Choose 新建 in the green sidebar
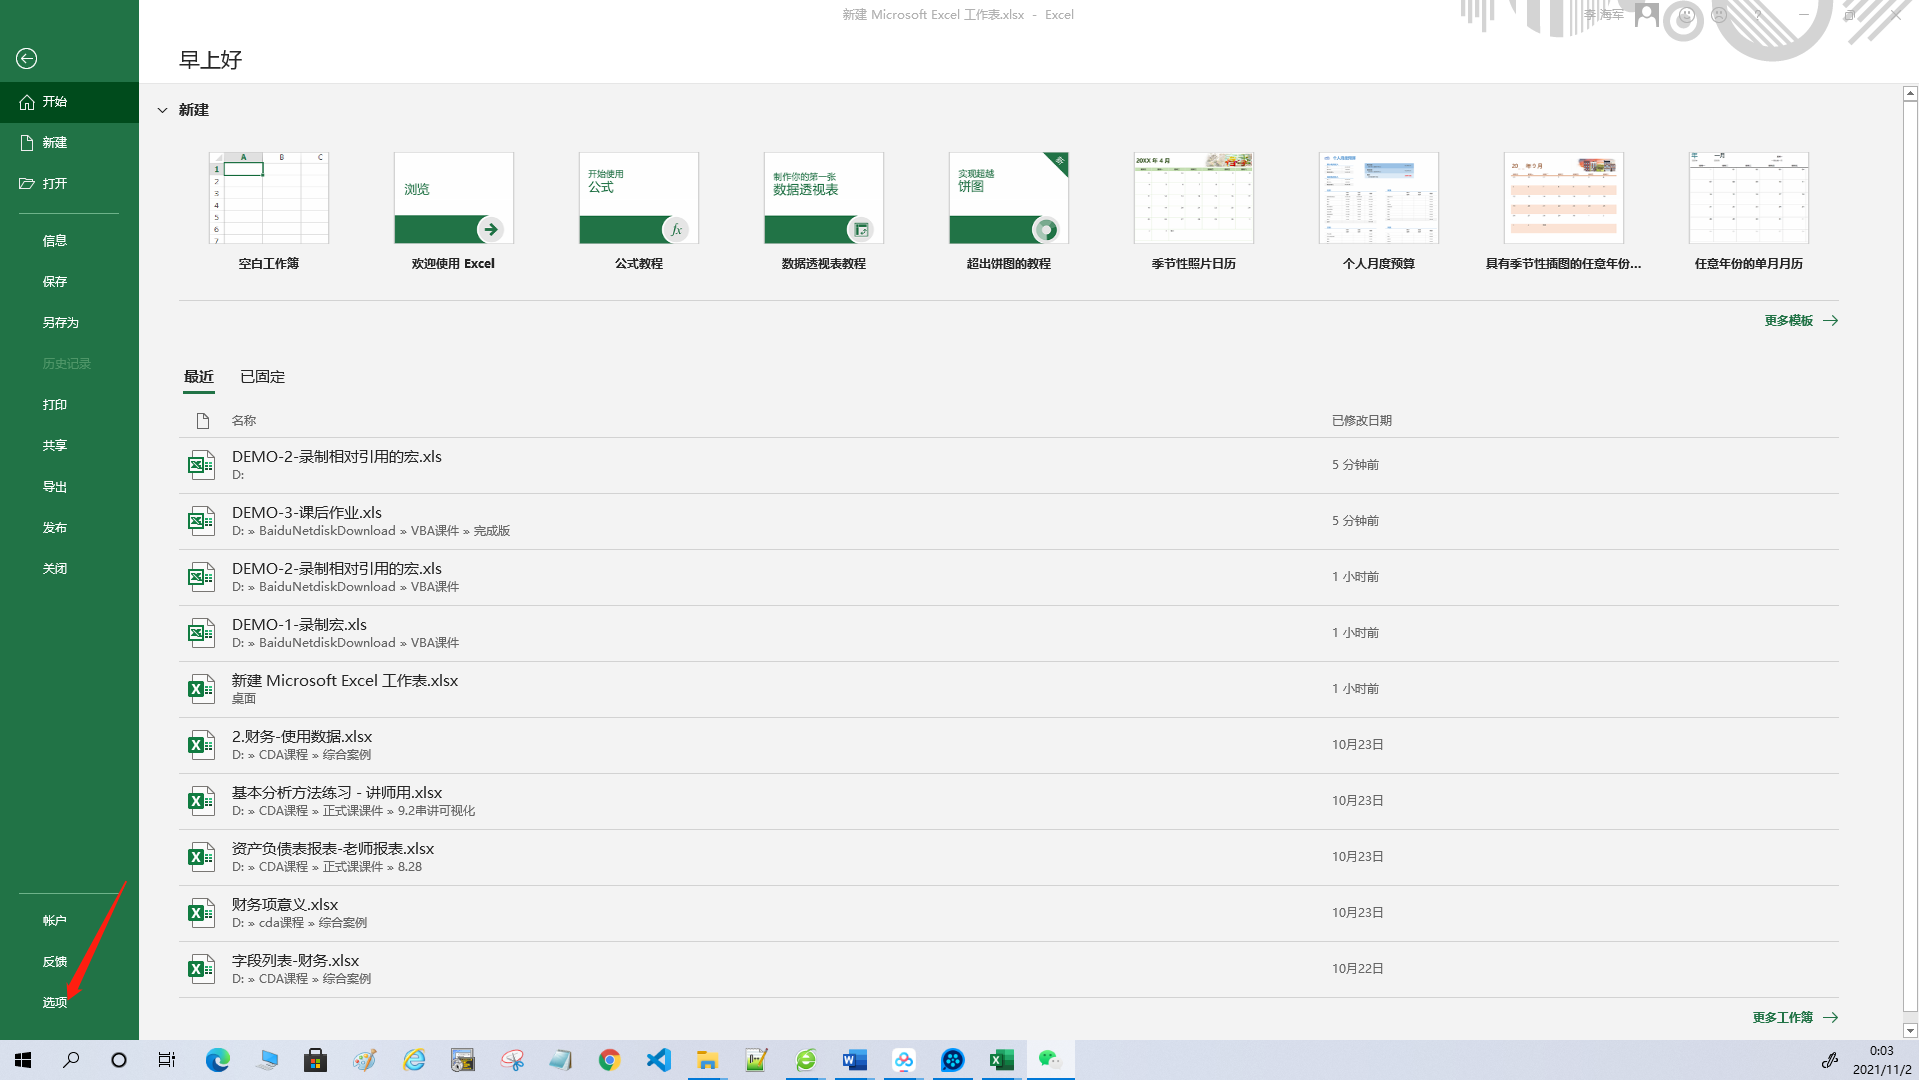1919x1080 pixels. click(69, 143)
